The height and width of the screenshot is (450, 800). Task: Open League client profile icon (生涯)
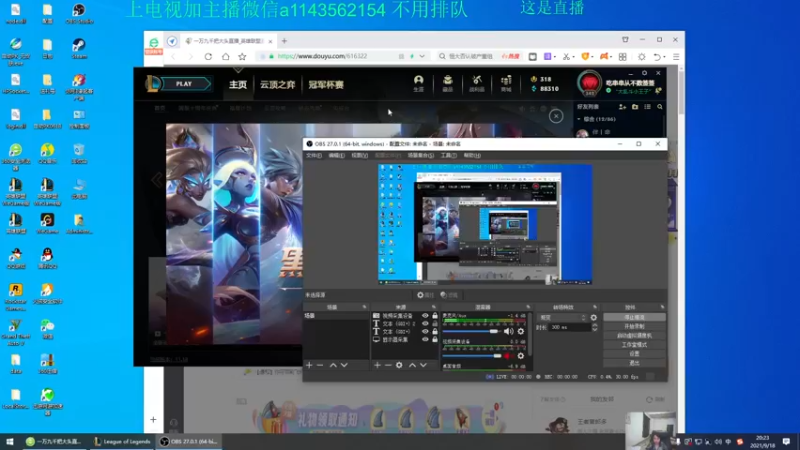418,83
